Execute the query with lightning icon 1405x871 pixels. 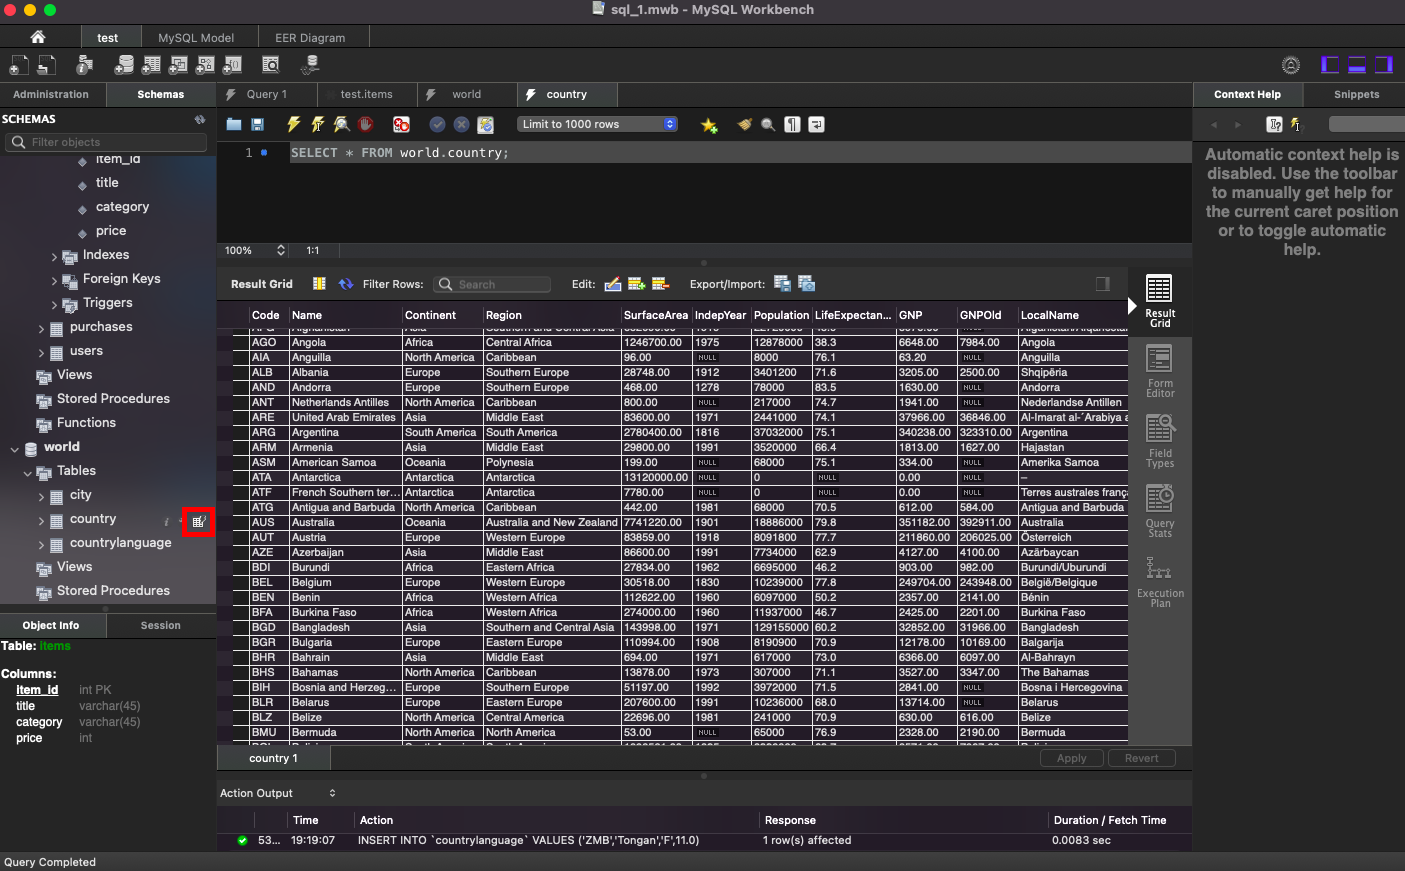tap(294, 125)
